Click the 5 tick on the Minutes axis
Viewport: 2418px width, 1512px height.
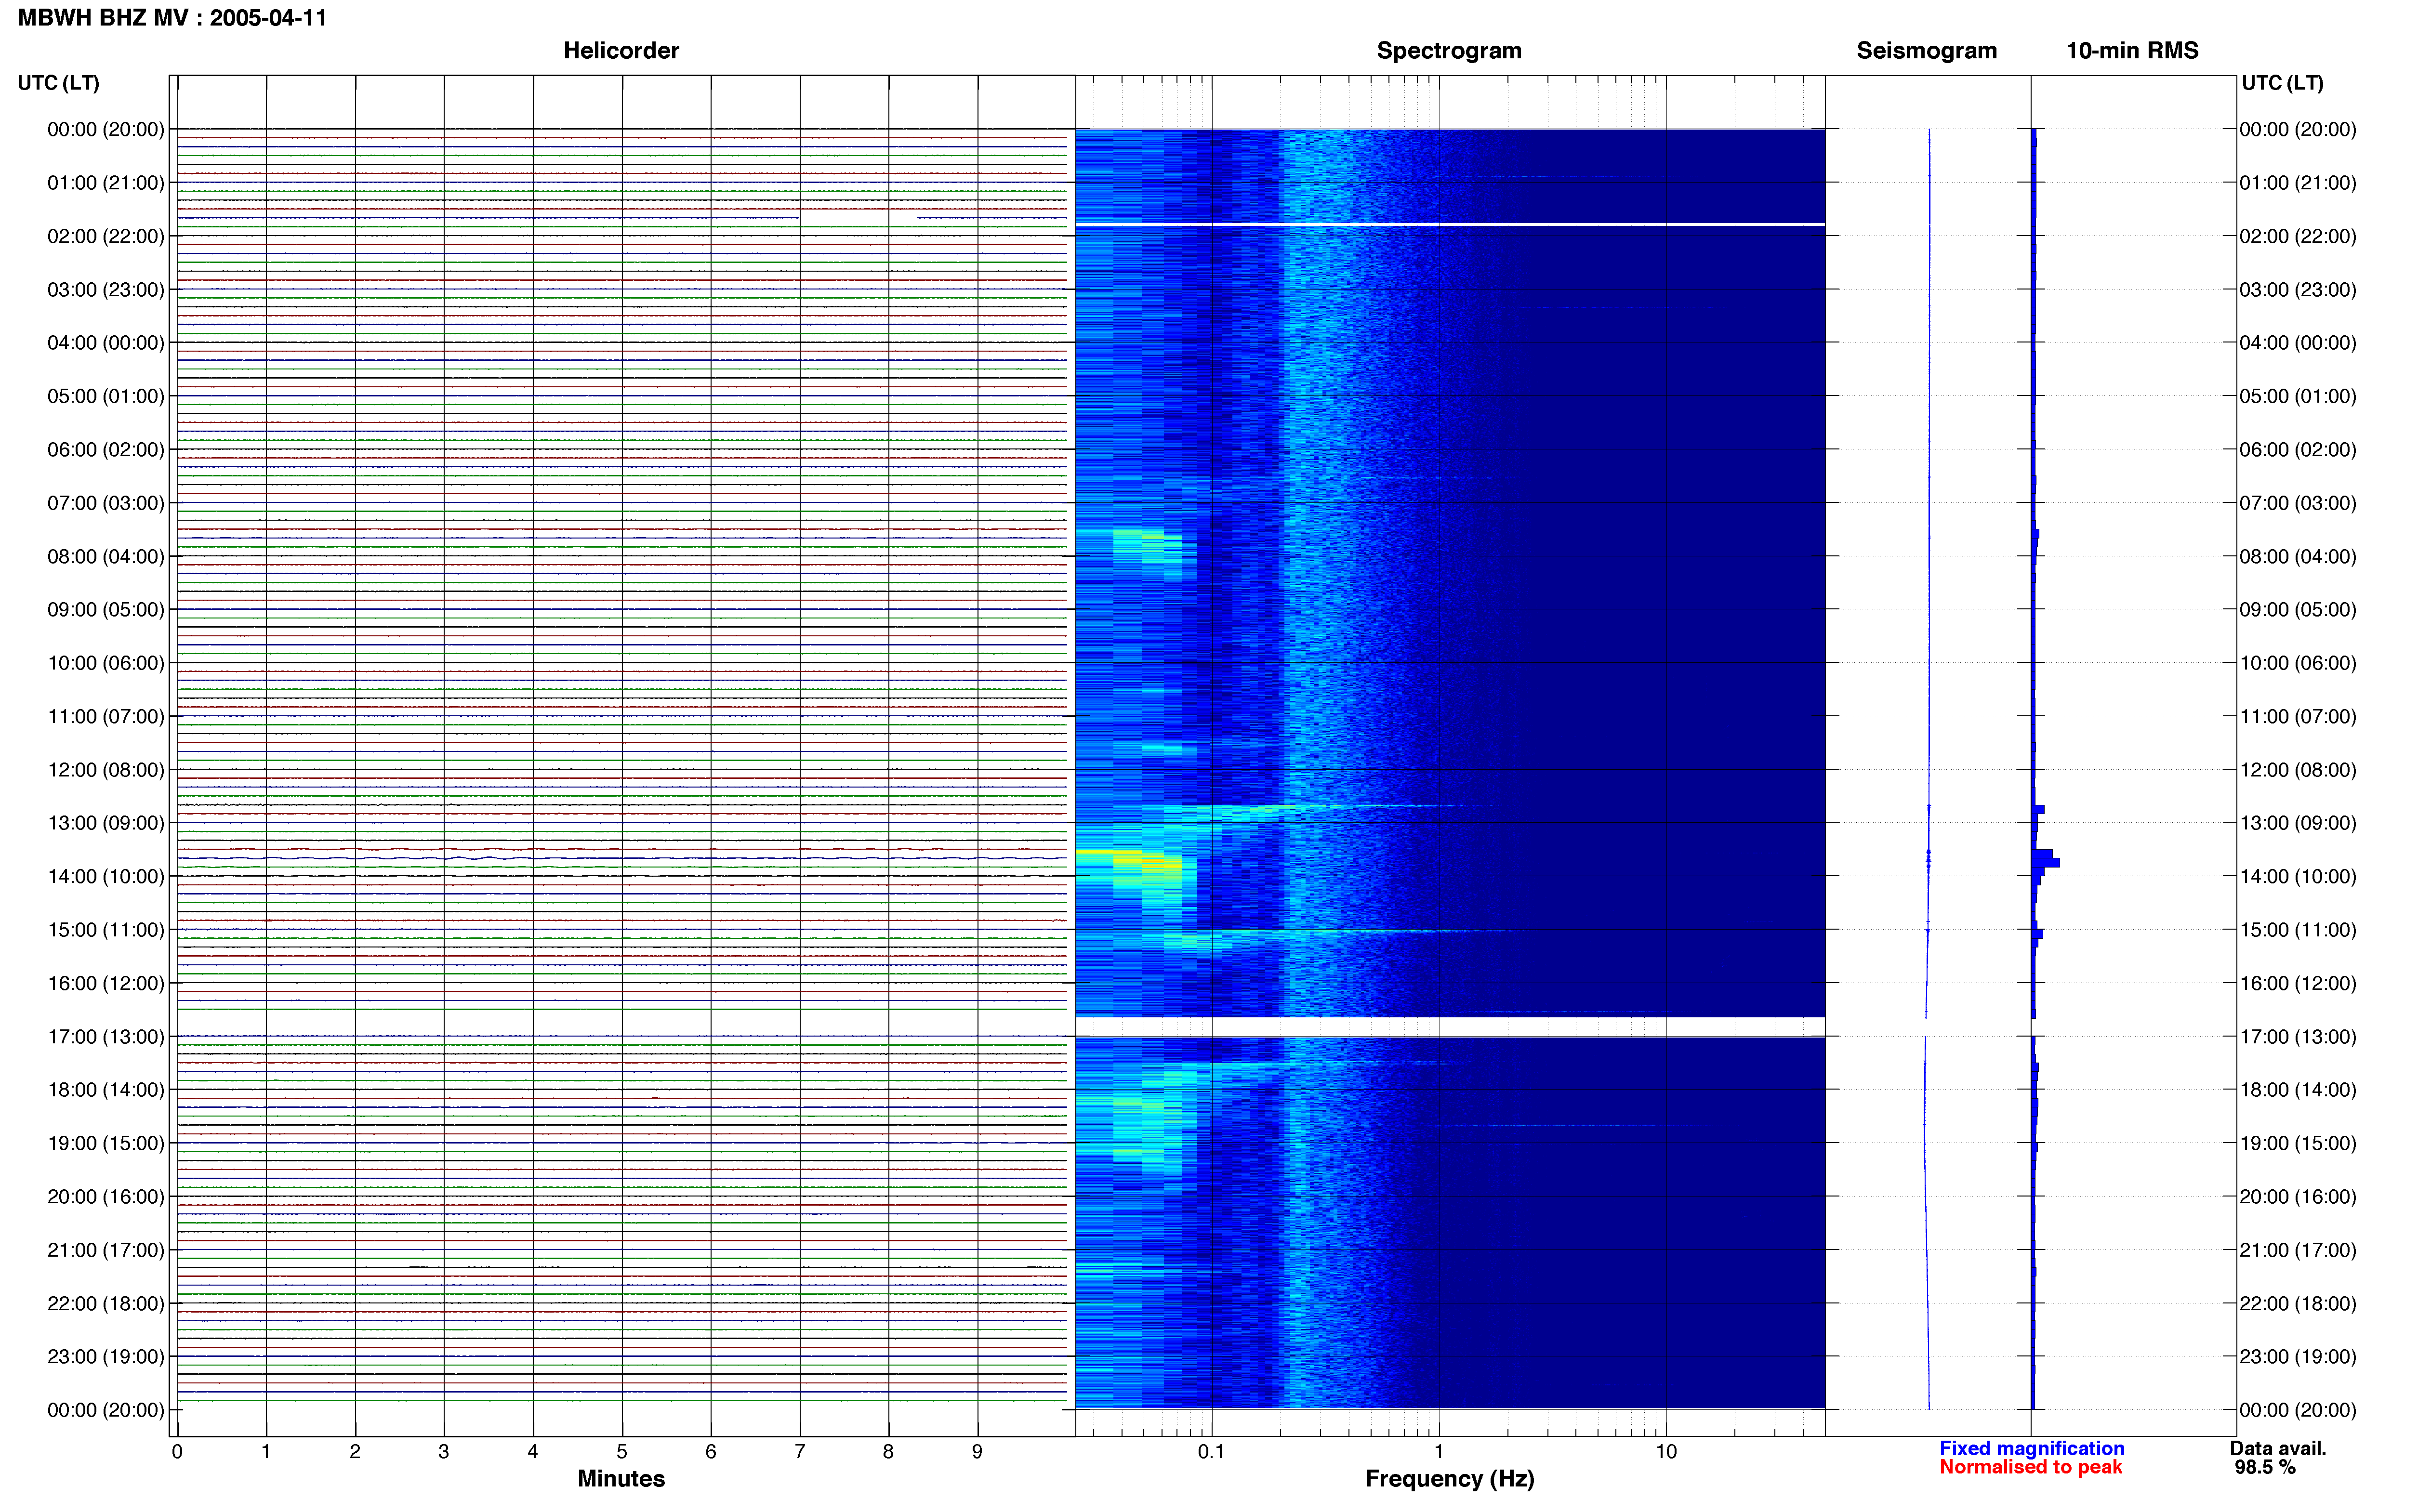(622, 1451)
